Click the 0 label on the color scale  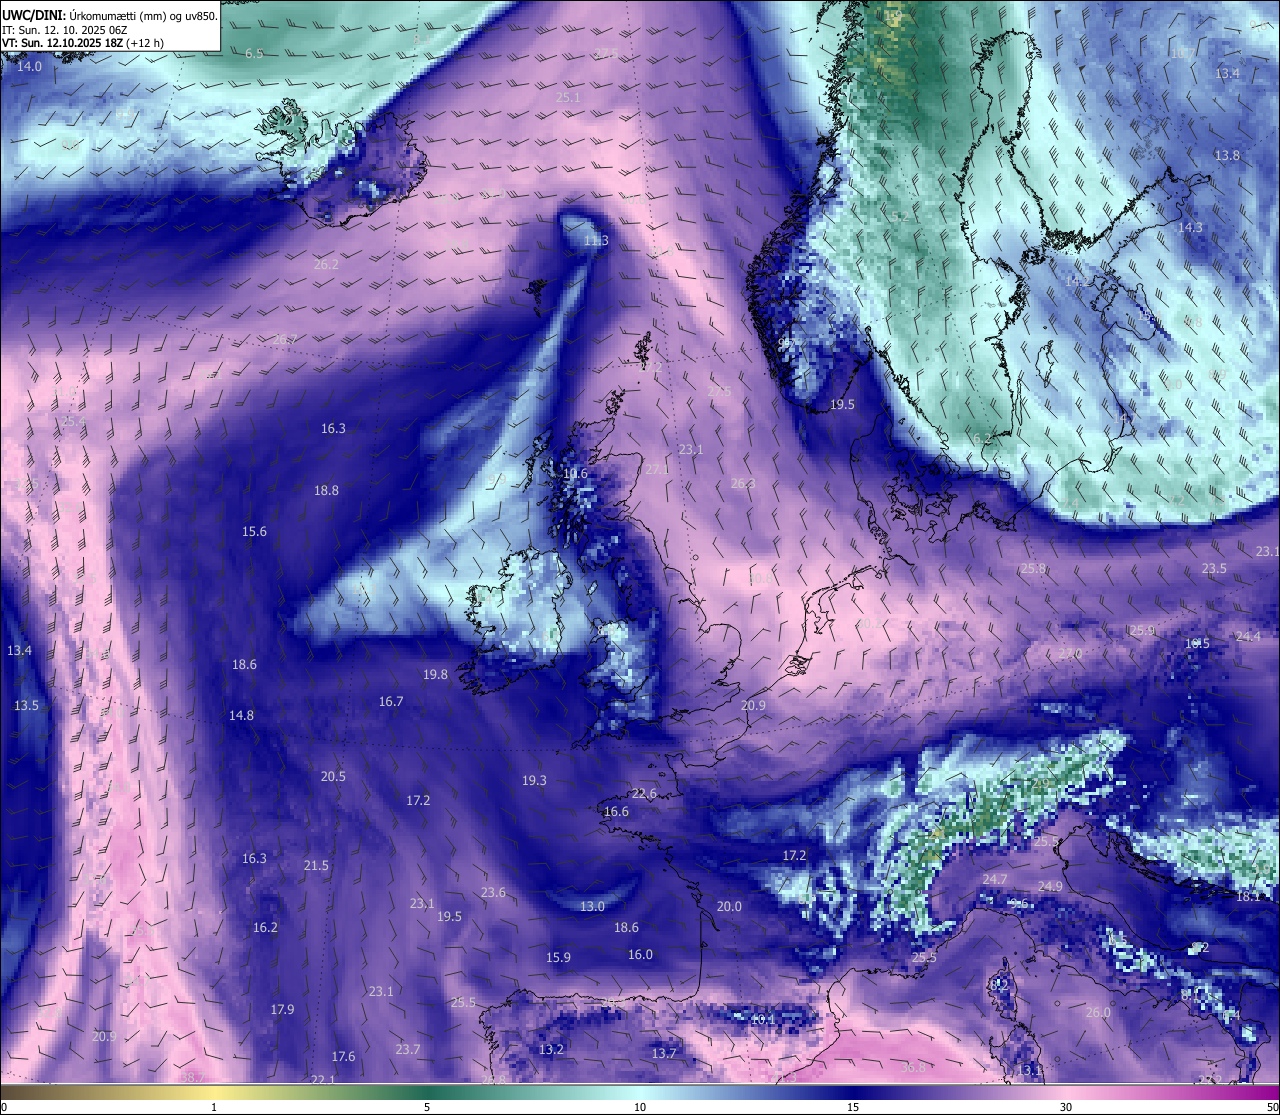click(x=4, y=1107)
